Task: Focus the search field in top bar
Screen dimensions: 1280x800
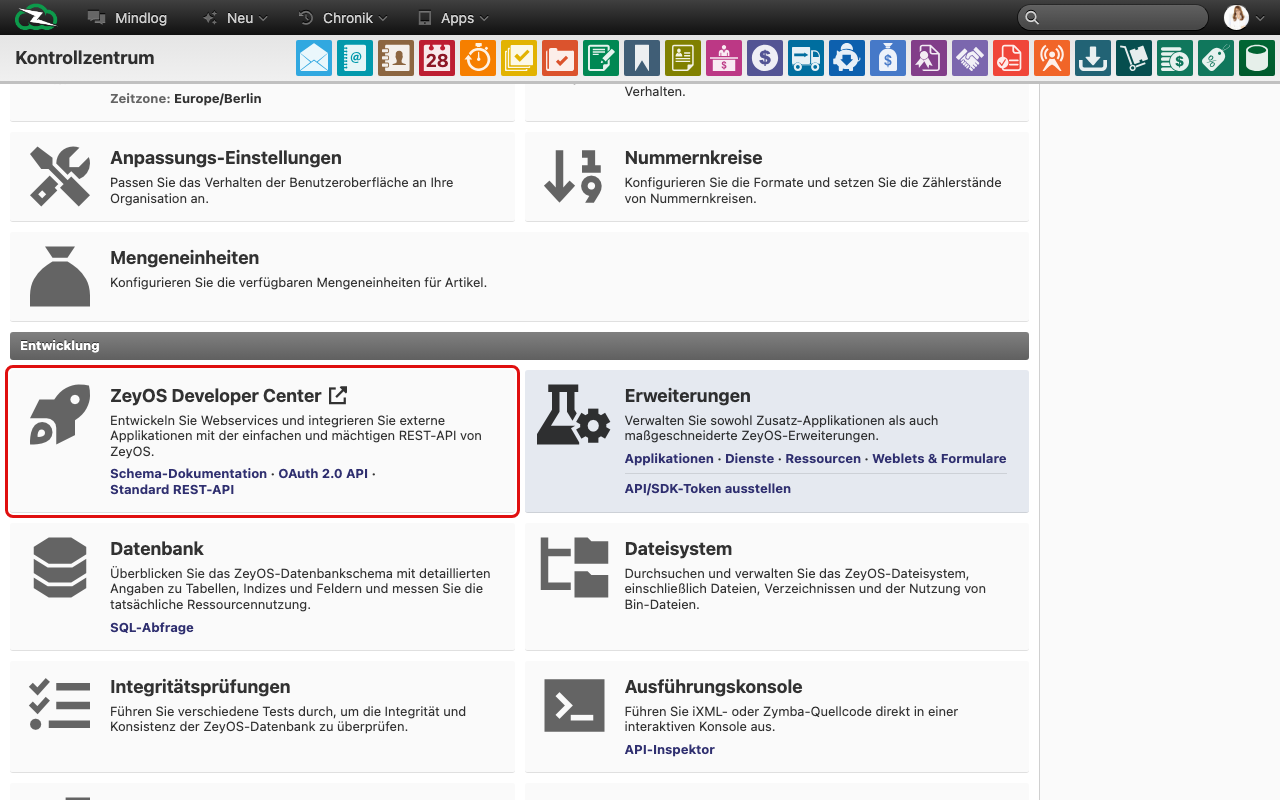Action: [x=1112, y=18]
